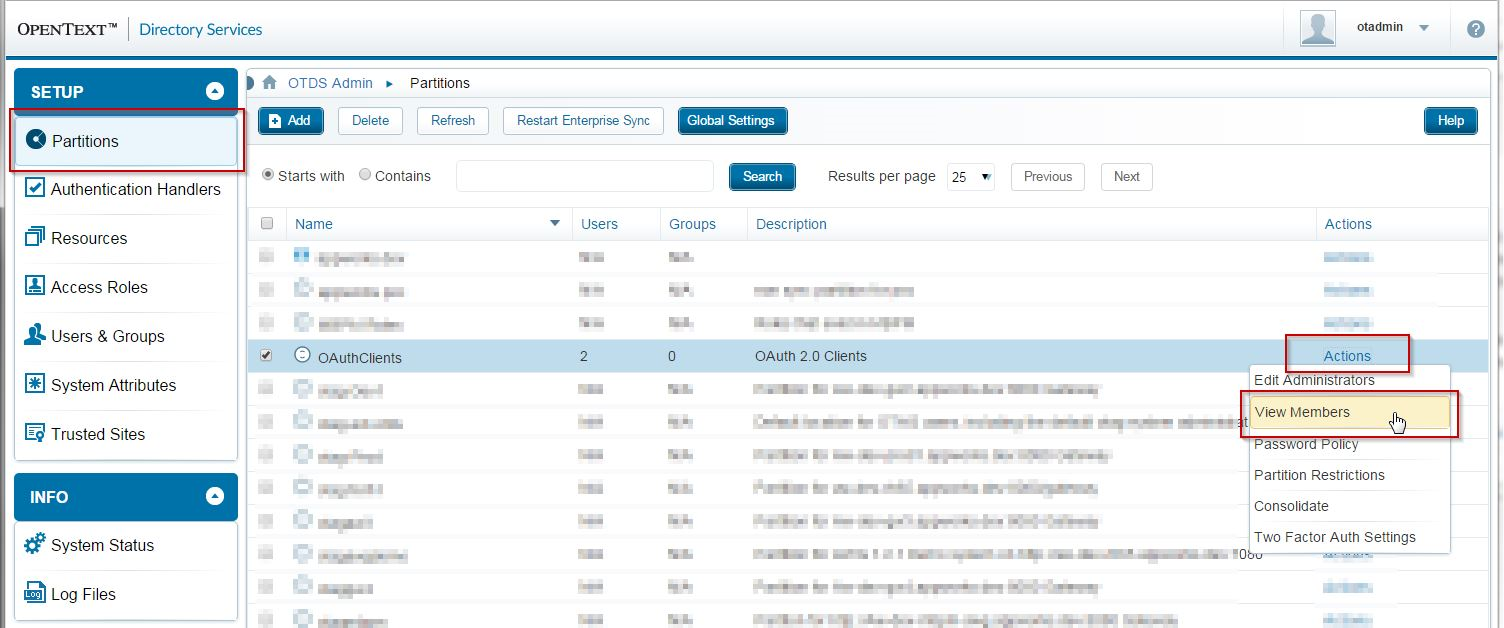Open Global Settings
Viewport: 1504px width, 628px height.
pos(732,121)
